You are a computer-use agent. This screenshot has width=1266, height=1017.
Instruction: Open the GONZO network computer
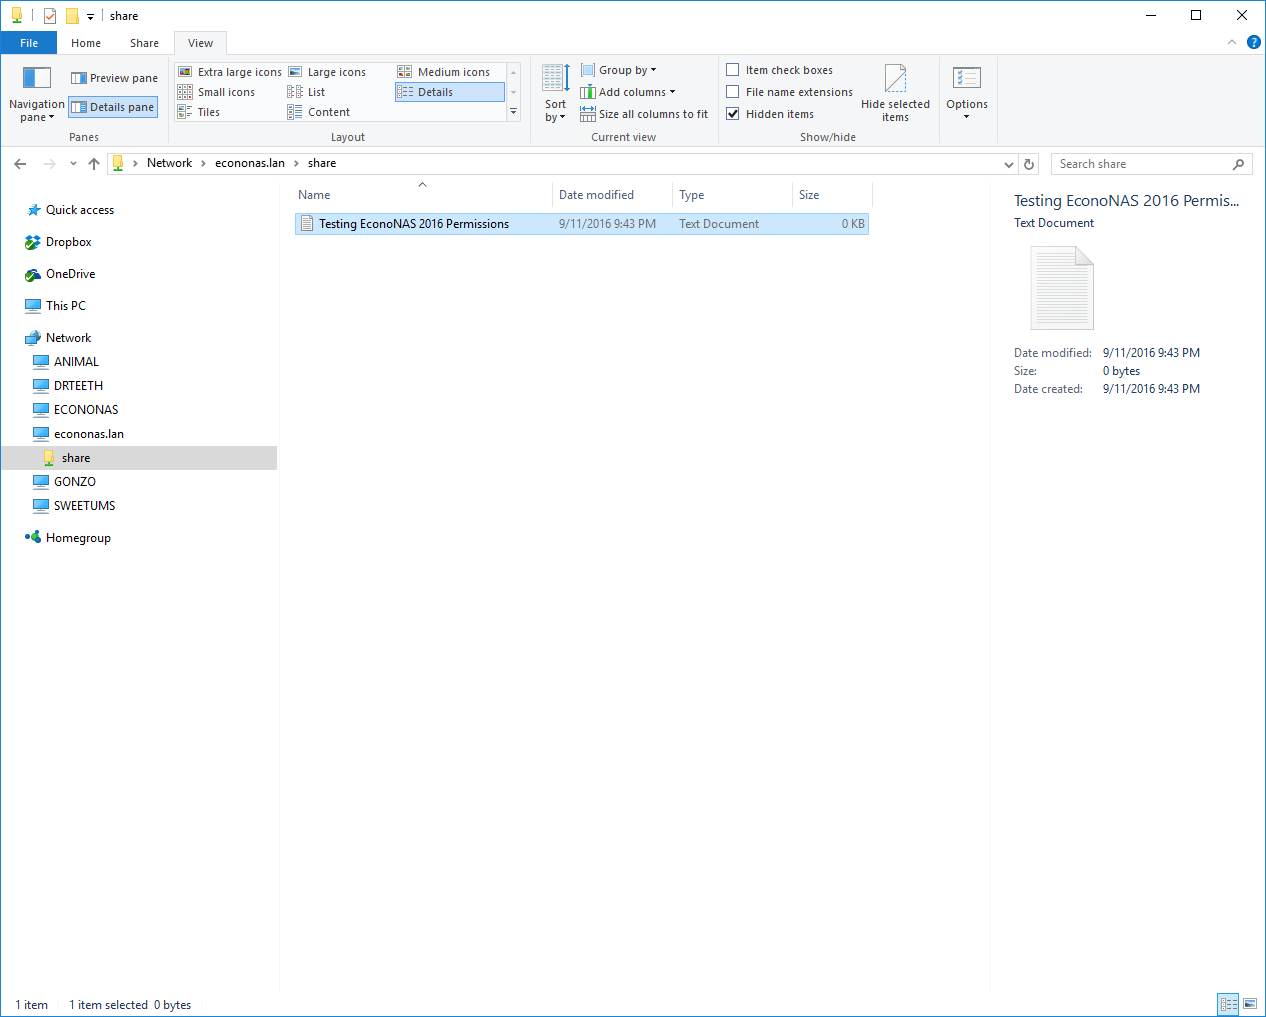[x=75, y=482]
